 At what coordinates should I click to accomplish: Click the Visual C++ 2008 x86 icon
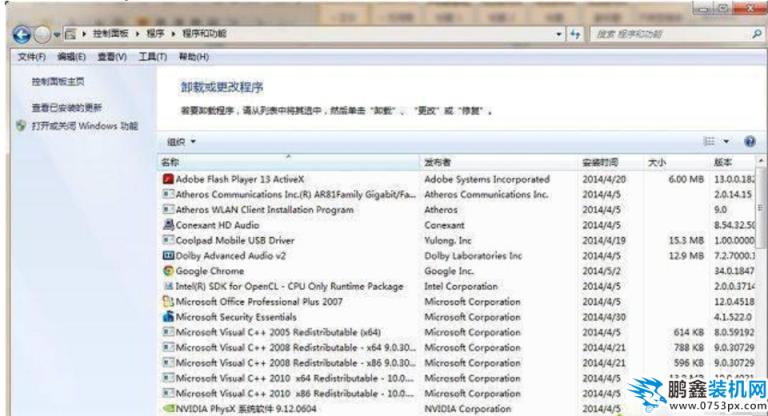coord(168,363)
